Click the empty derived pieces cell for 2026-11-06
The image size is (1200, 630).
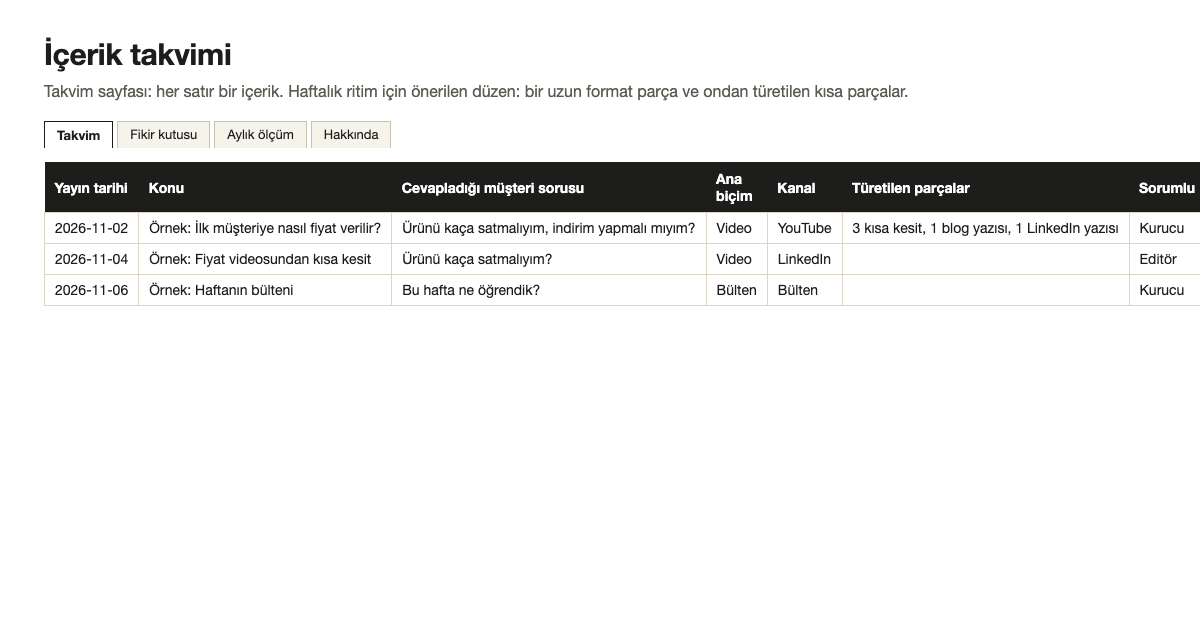pyautogui.click(x=986, y=290)
